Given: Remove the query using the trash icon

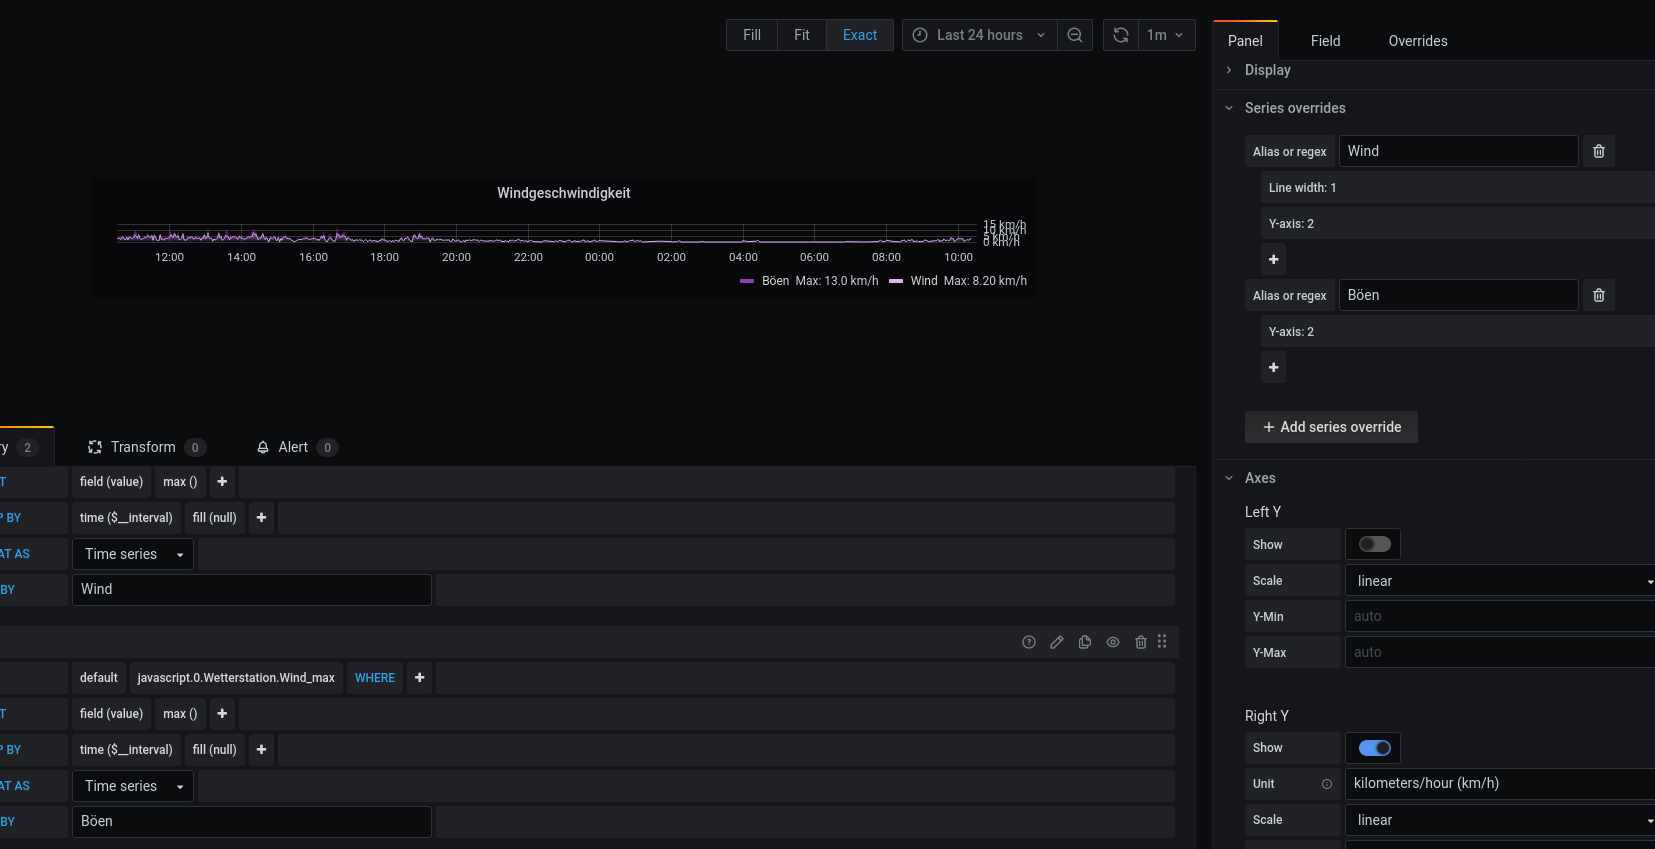Looking at the screenshot, I should 1141,642.
